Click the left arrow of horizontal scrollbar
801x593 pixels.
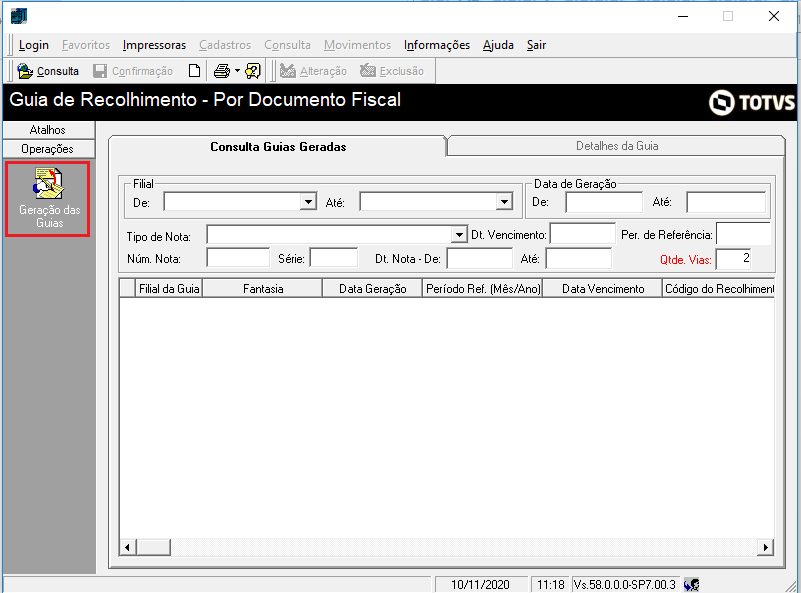[x=128, y=547]
